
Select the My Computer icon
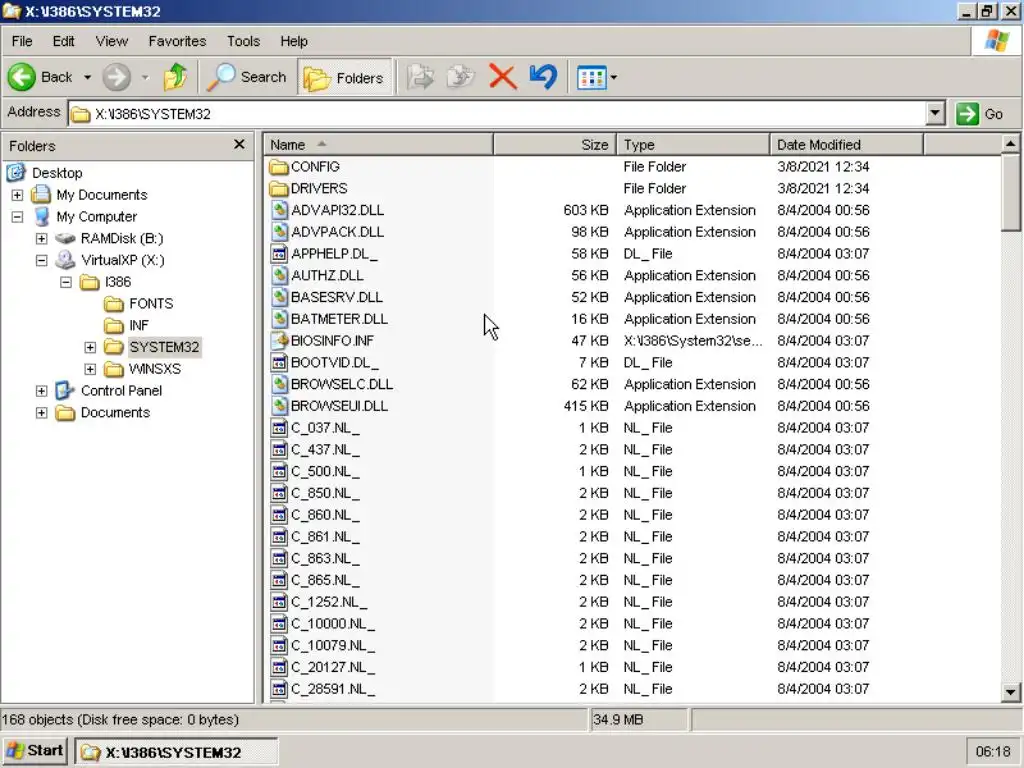pyautogui.click(x=41, y=216)
